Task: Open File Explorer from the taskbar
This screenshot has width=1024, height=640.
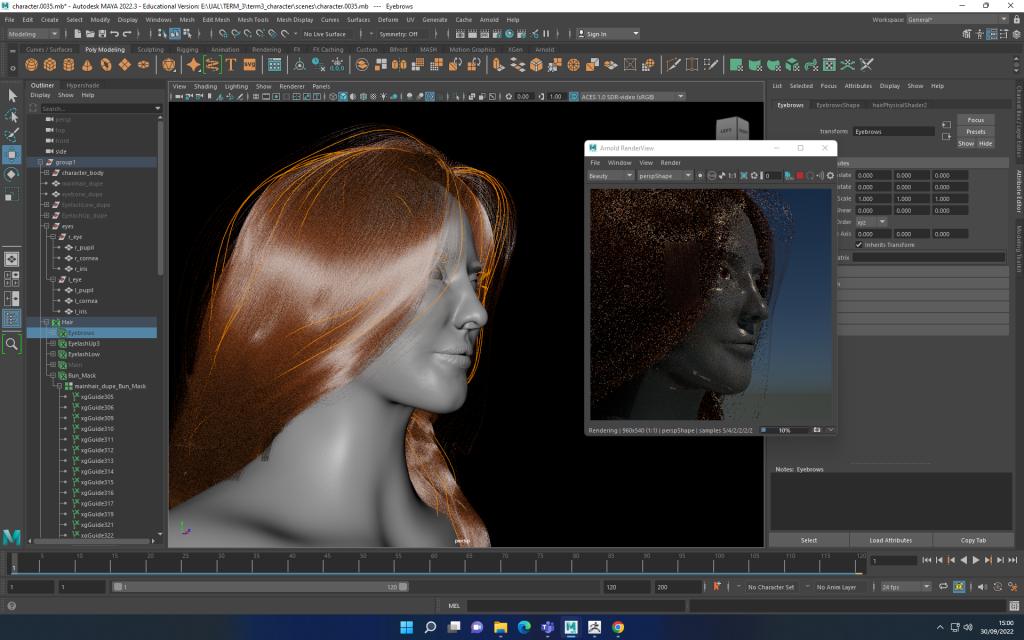Action: tap(500, 627)
